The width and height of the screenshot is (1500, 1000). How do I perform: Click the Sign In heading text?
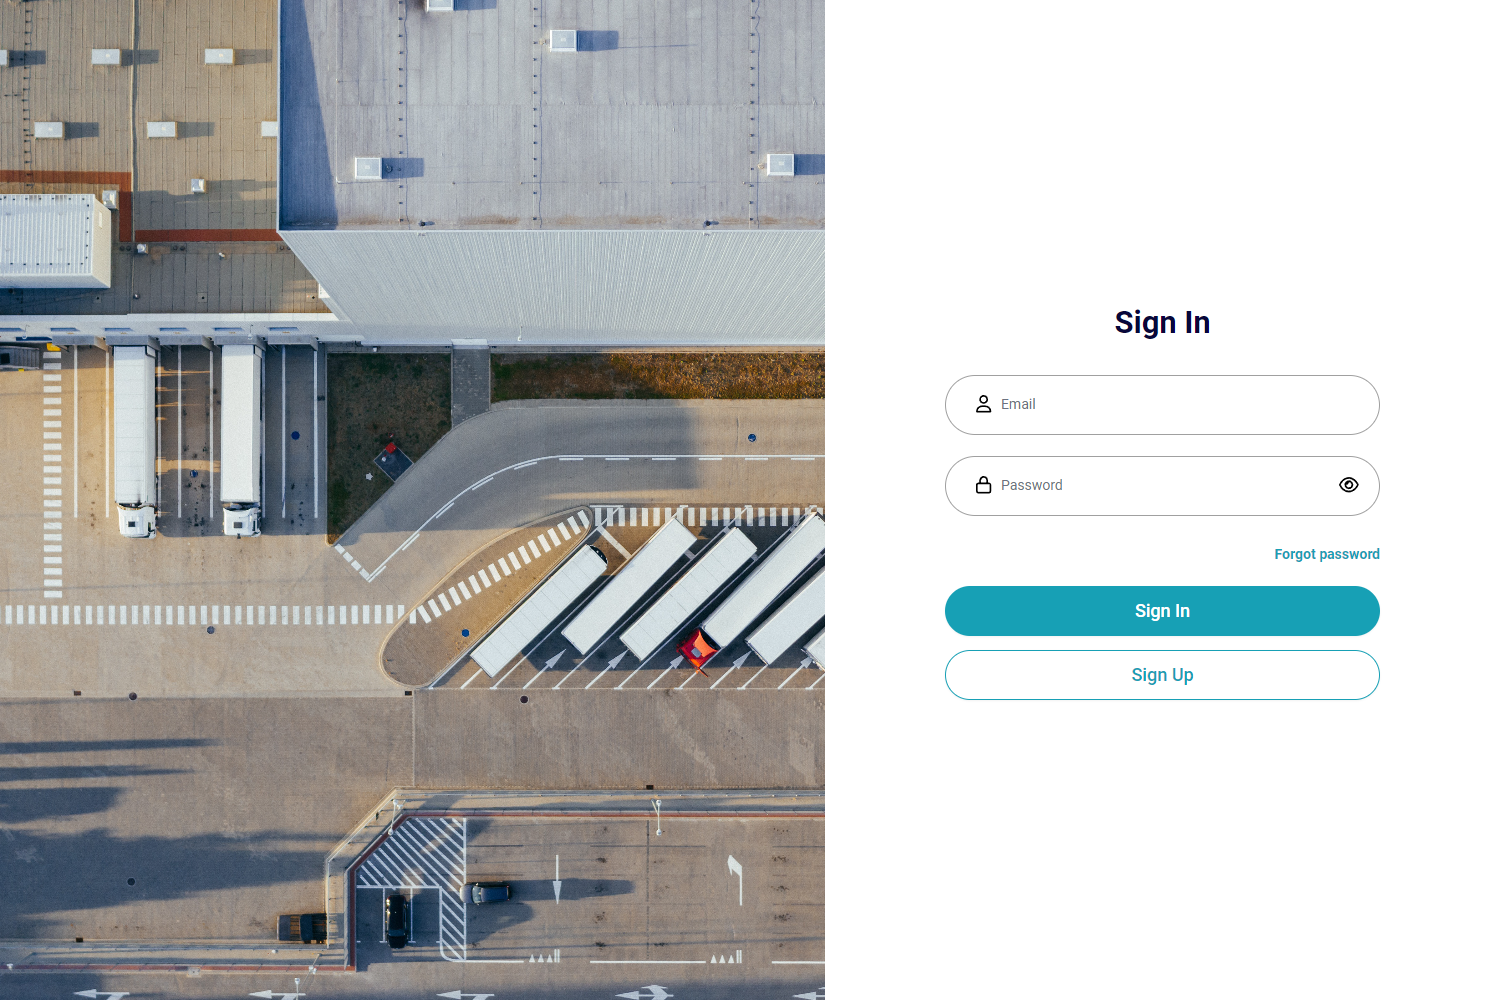[1162, 322]
